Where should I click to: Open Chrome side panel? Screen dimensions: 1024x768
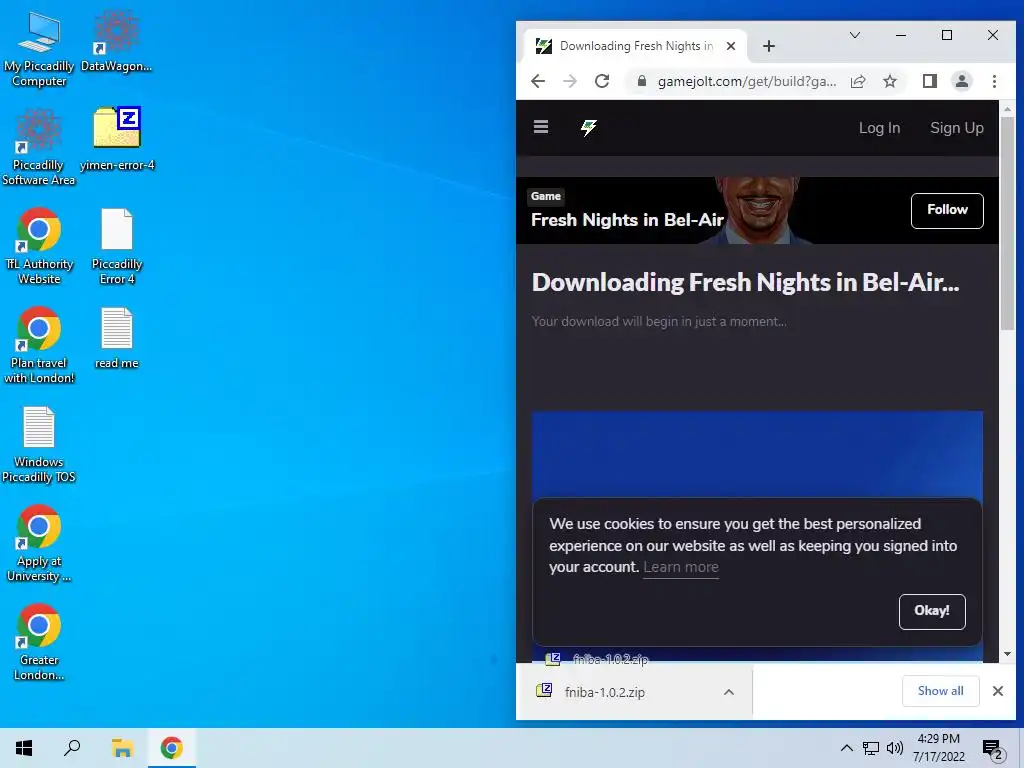930,81
